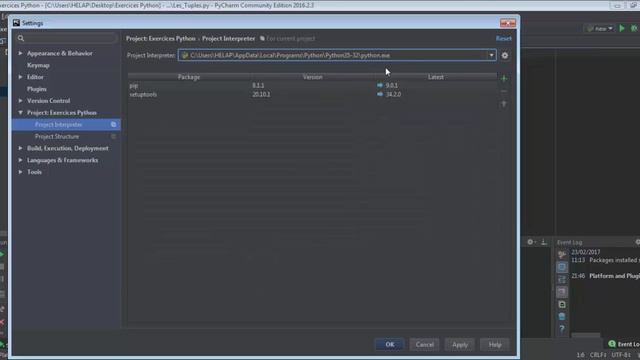This screenshot has width=640, height=360.
Task: Click the Cancel button
Action: click(x=424, y=344)
